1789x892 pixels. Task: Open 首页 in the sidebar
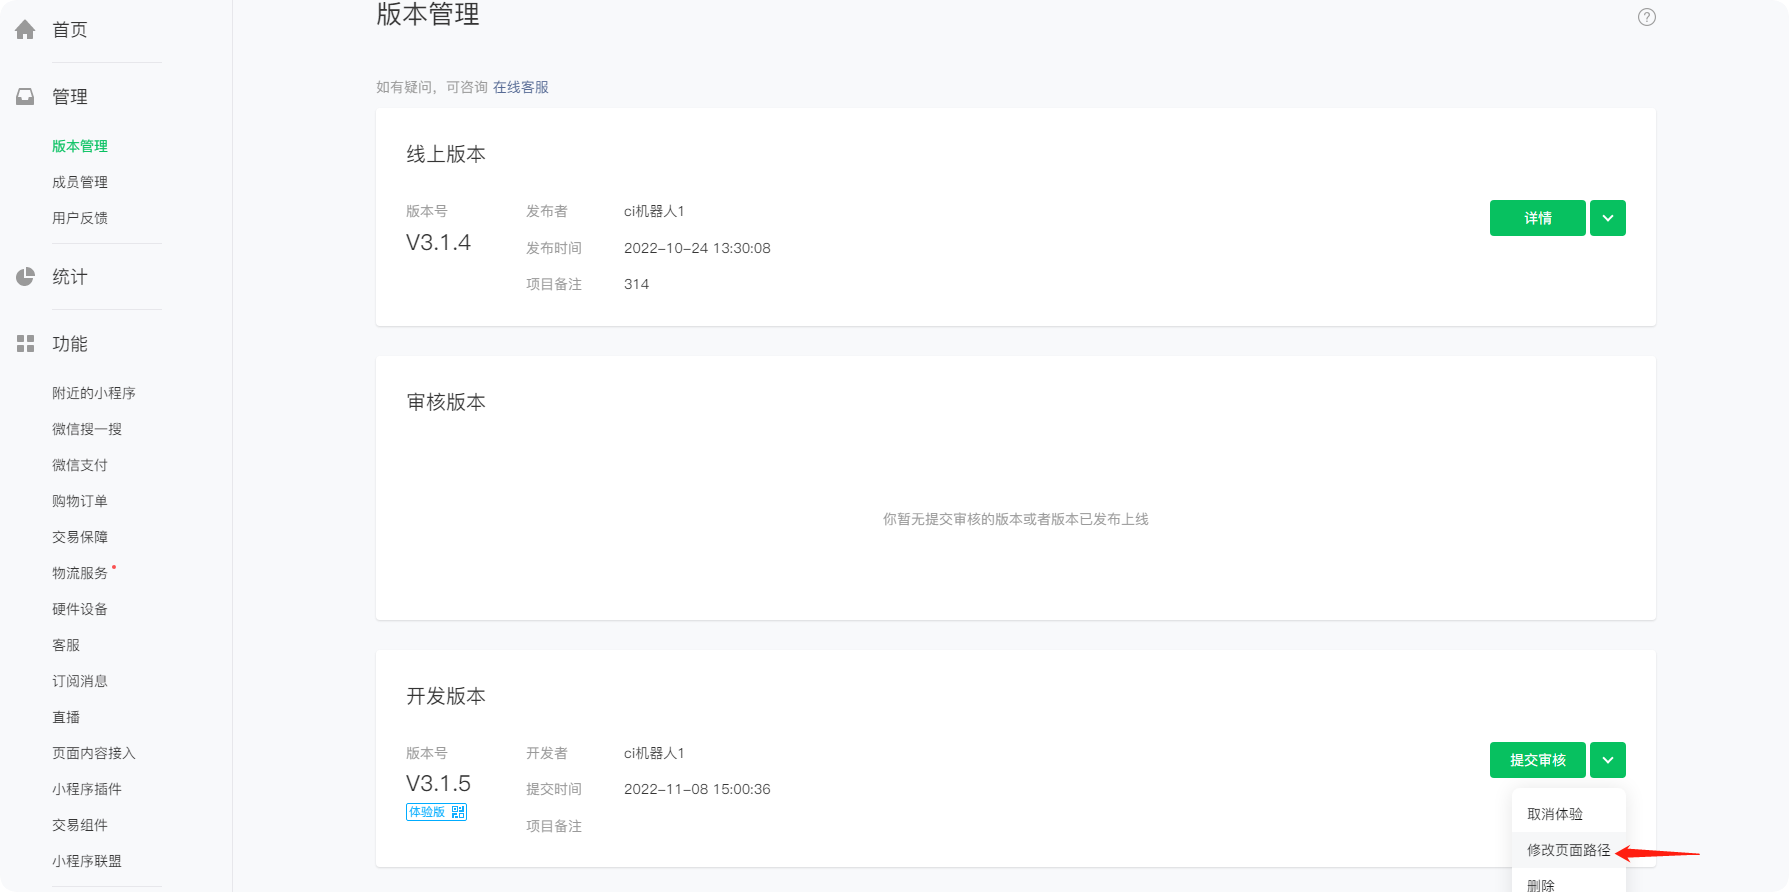(x=70, y=30)
